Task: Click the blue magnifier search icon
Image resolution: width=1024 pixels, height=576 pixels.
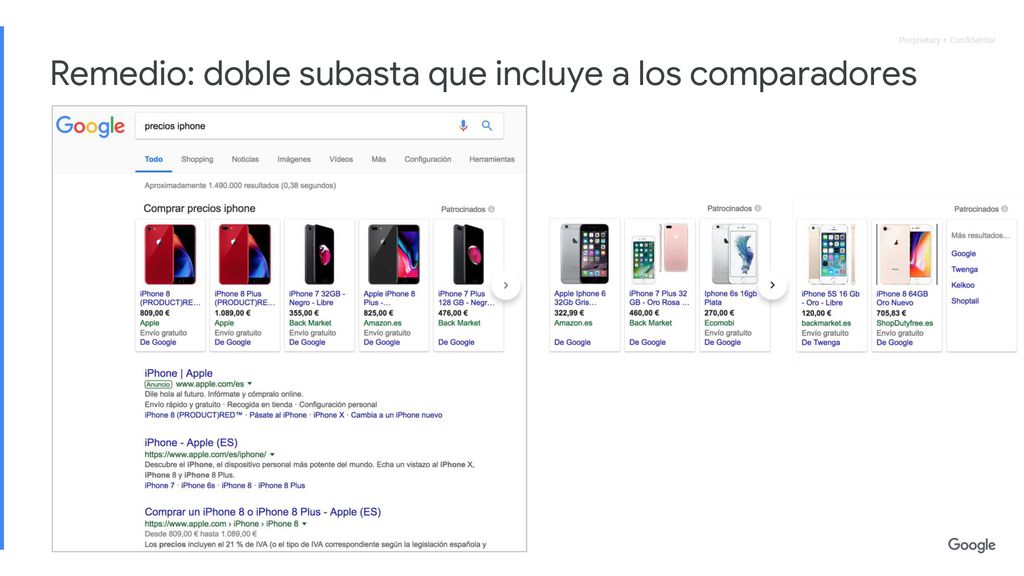Action: click(487, 125)
